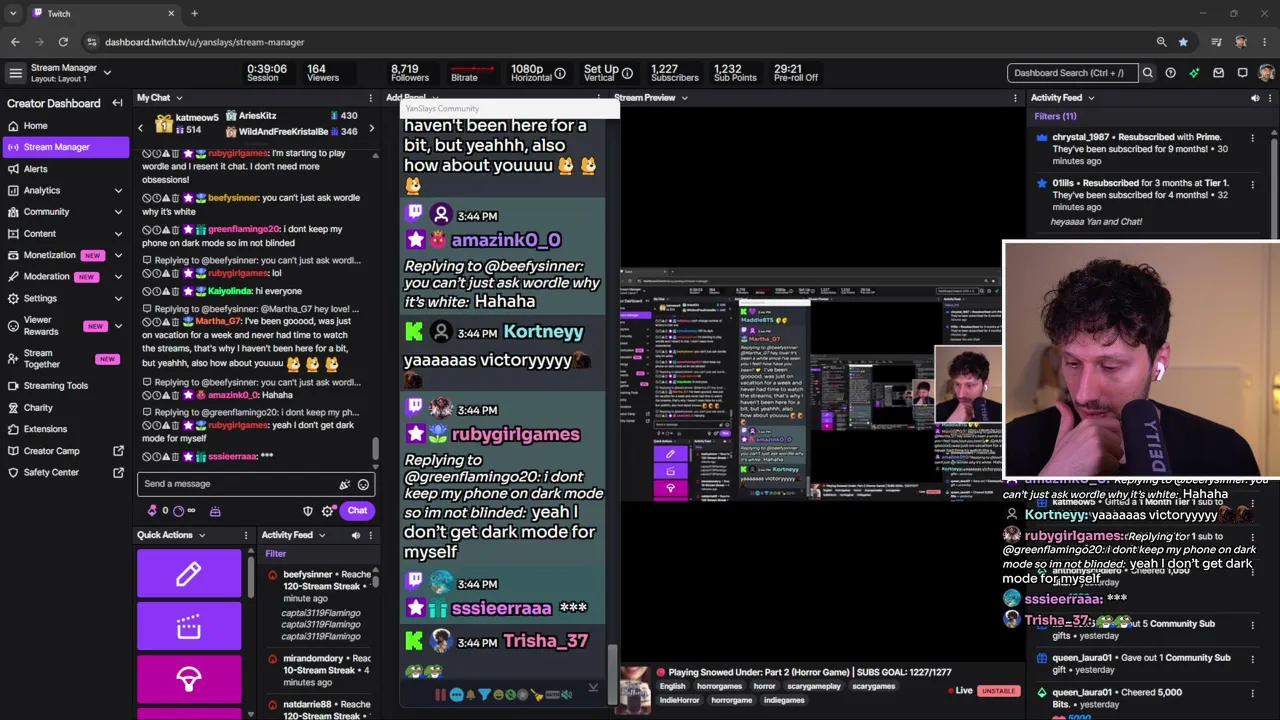Open Creator Camp external link
This screenshot has height=720, width=1280.
point(118,451)
